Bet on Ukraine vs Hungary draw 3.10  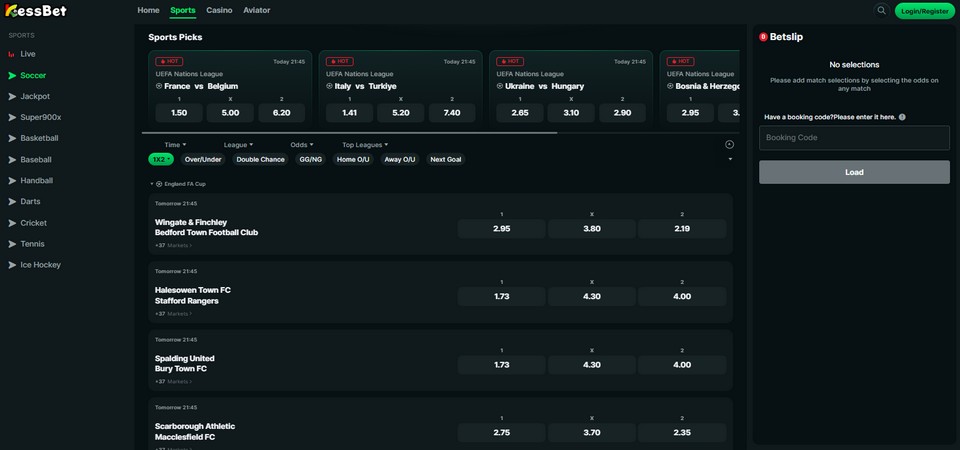pyautogui.click(x=571, y=113)
